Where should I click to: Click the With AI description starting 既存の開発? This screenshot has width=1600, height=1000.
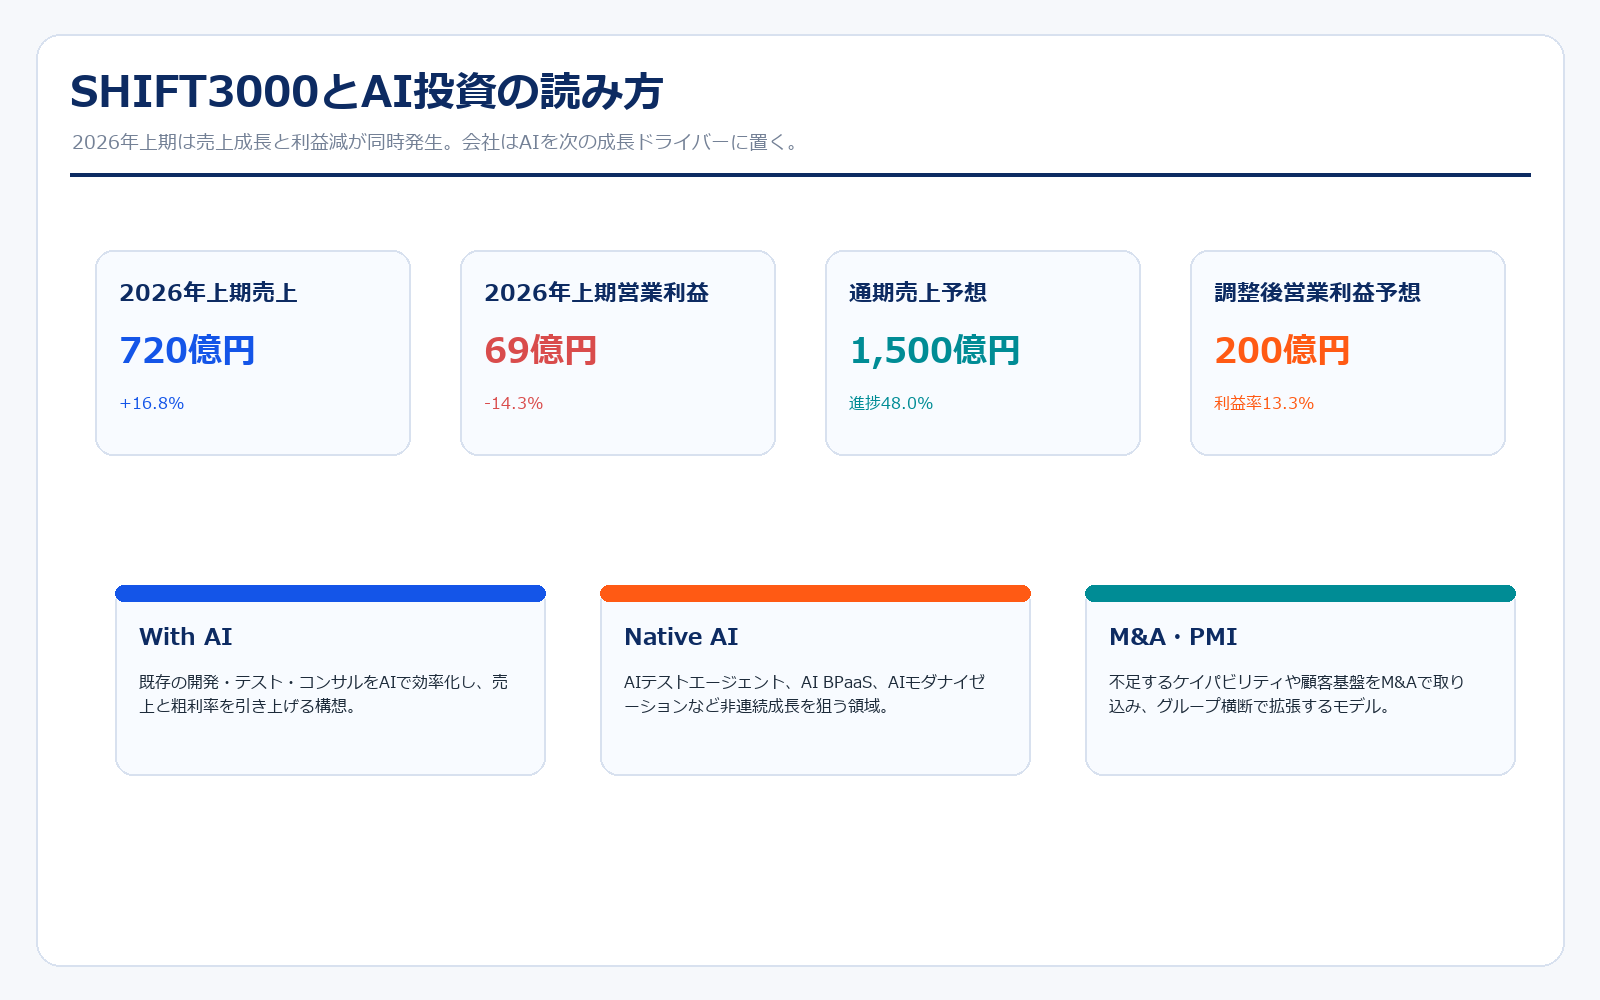[x=324, y=694]
